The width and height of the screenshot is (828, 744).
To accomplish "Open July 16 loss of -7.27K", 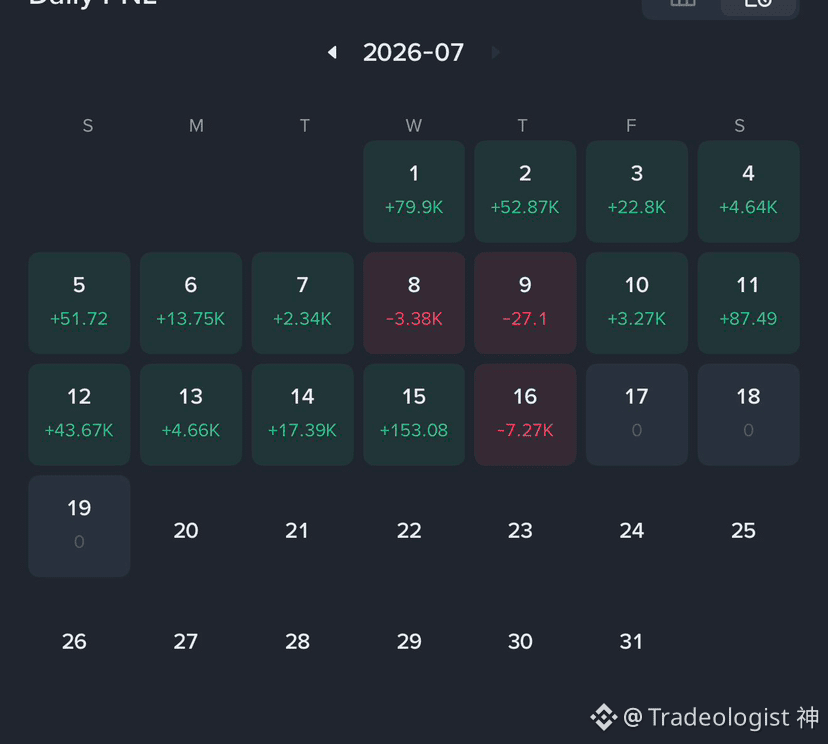I will coord(525,415).
